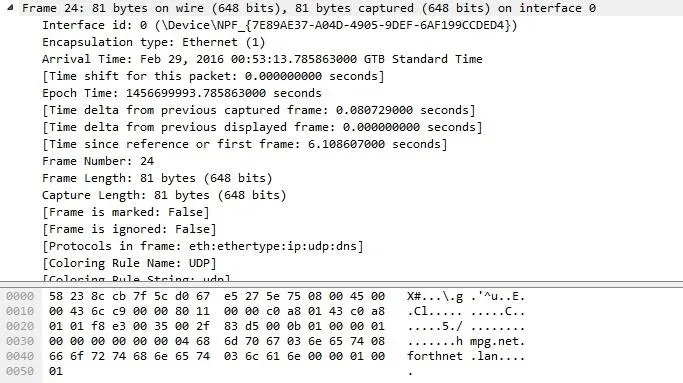Image resolution: width=683 pixels, height=383 pixels.
Task: Select Time delta from previous captured frame
Action: pos(259,110)
